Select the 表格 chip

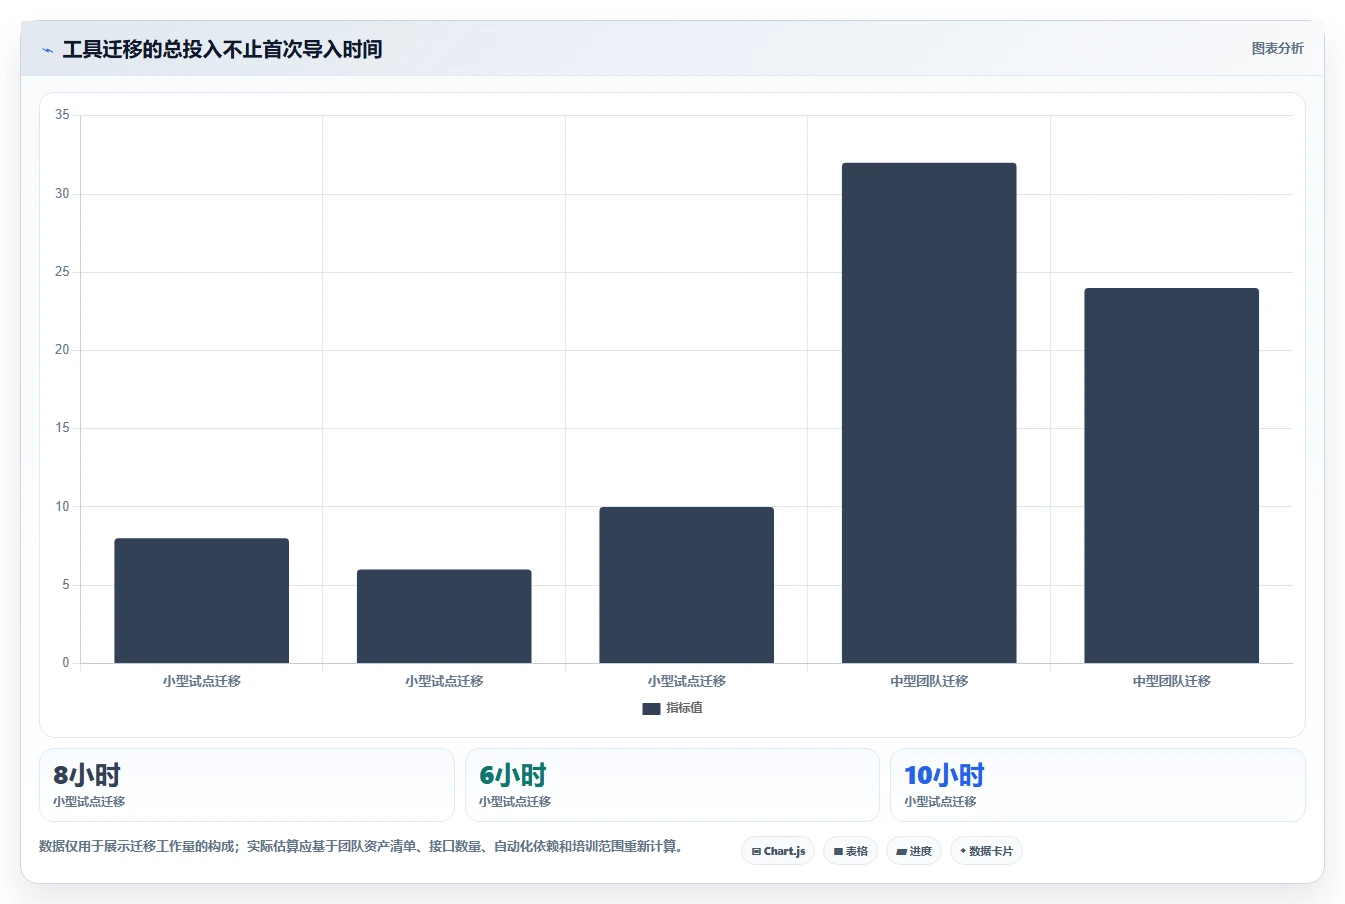(851, 851)
